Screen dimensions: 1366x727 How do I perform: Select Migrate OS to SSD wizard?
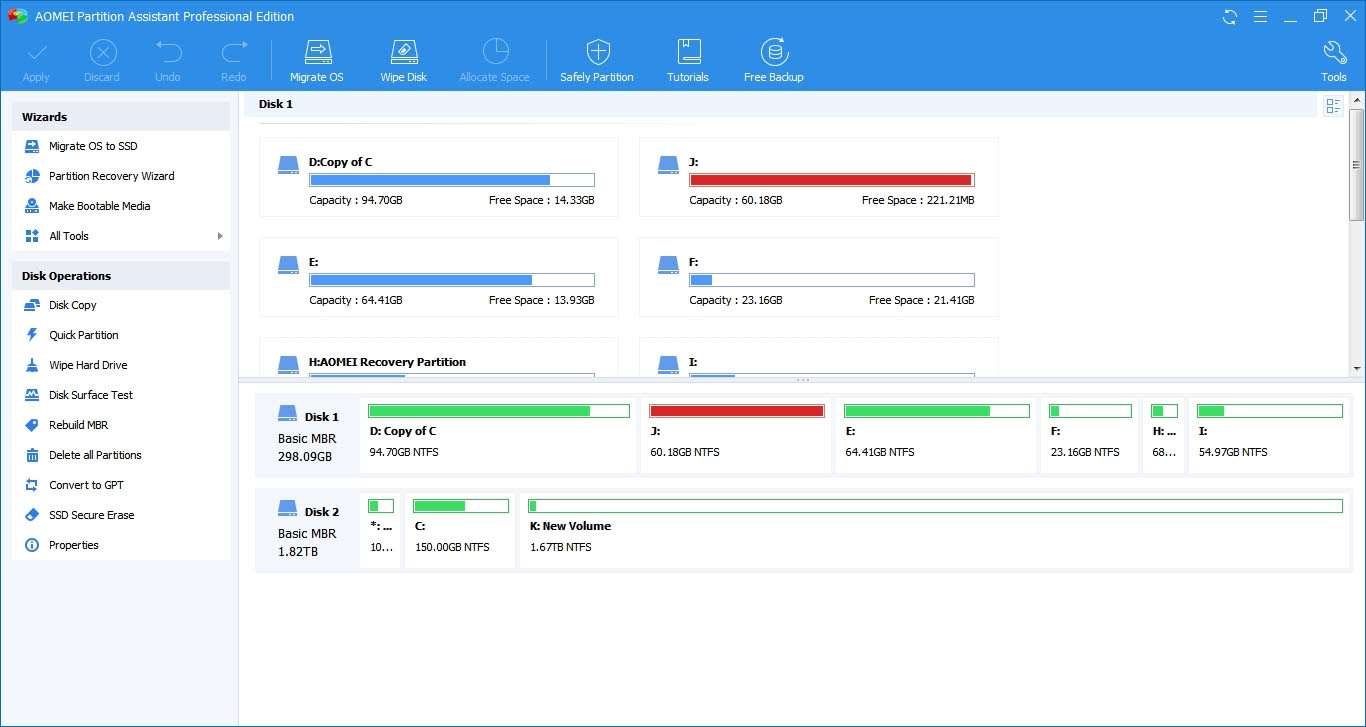[93, 146]
